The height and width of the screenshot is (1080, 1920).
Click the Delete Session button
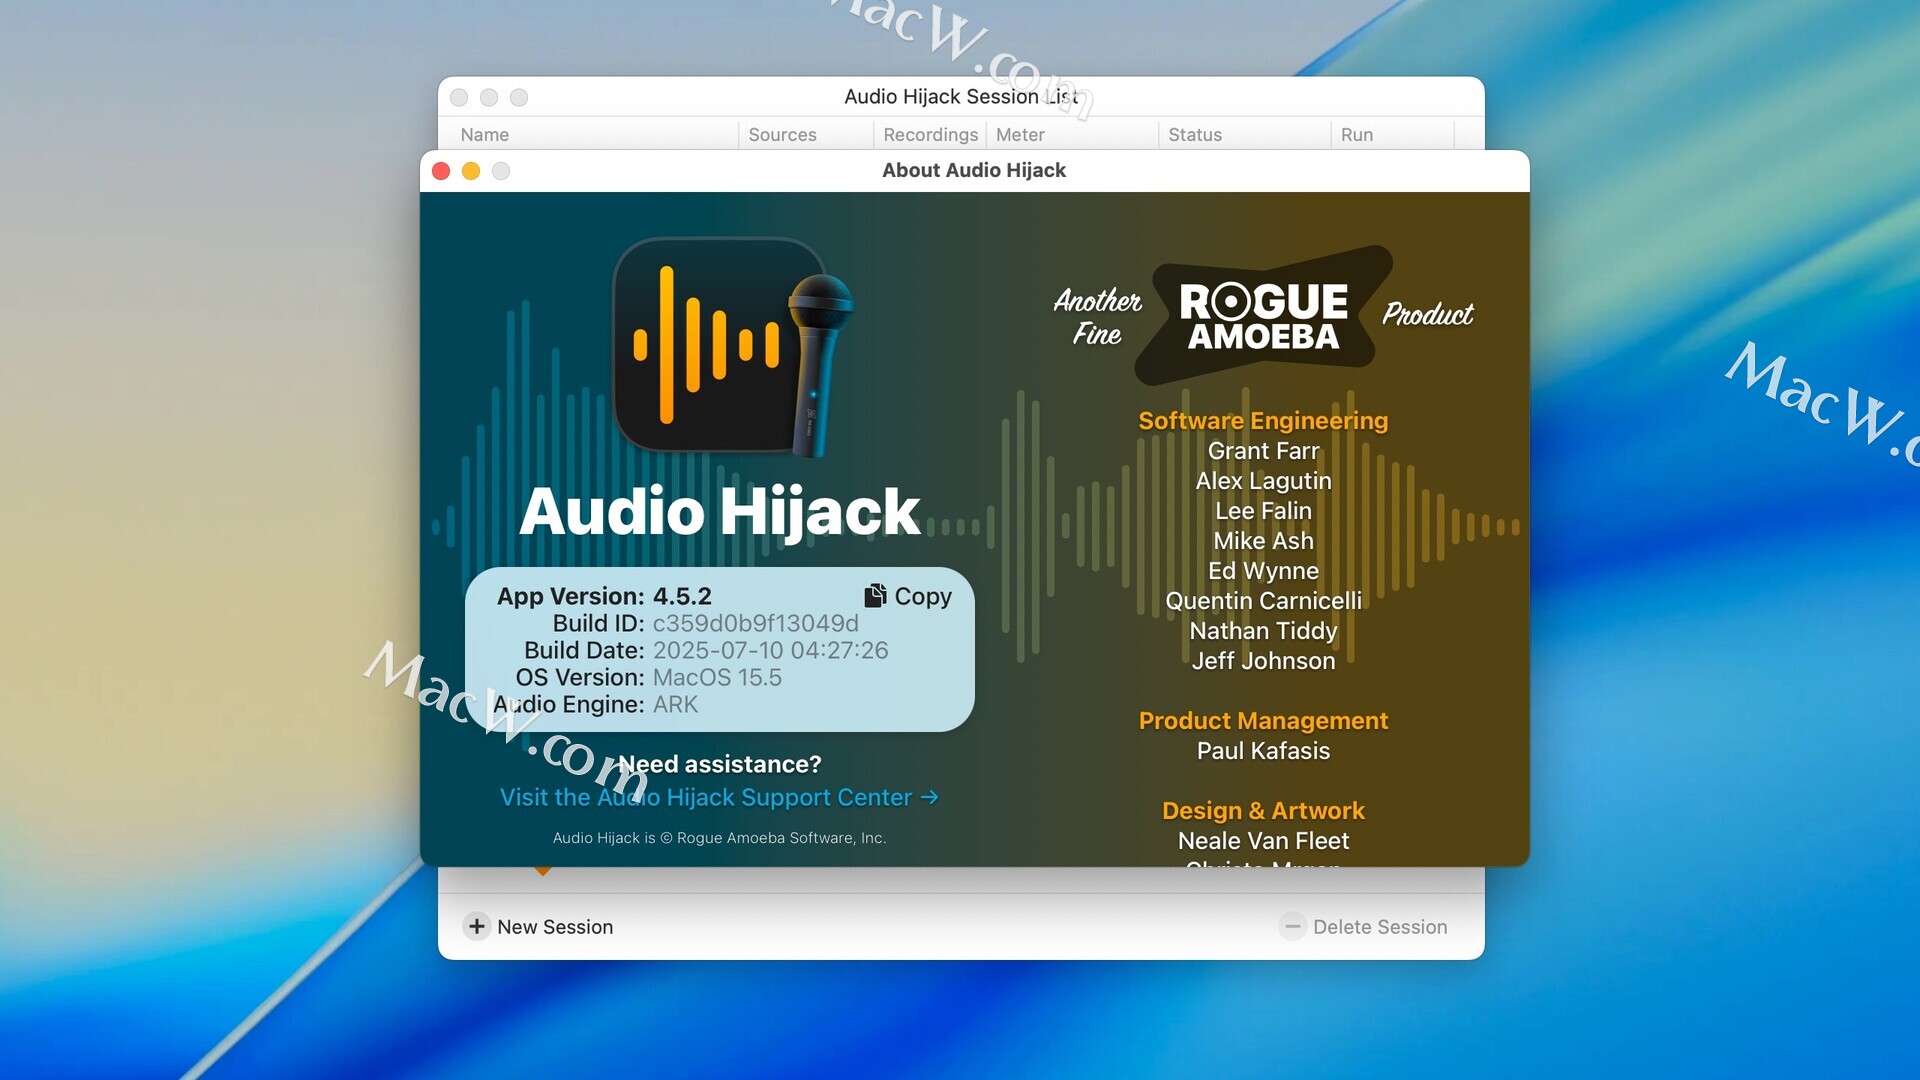(x=1364, y=927)
